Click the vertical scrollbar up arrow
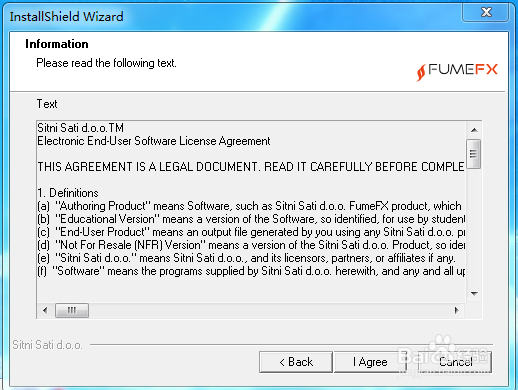The width and height of the screenshot is (518, 390). pos(474,130)
